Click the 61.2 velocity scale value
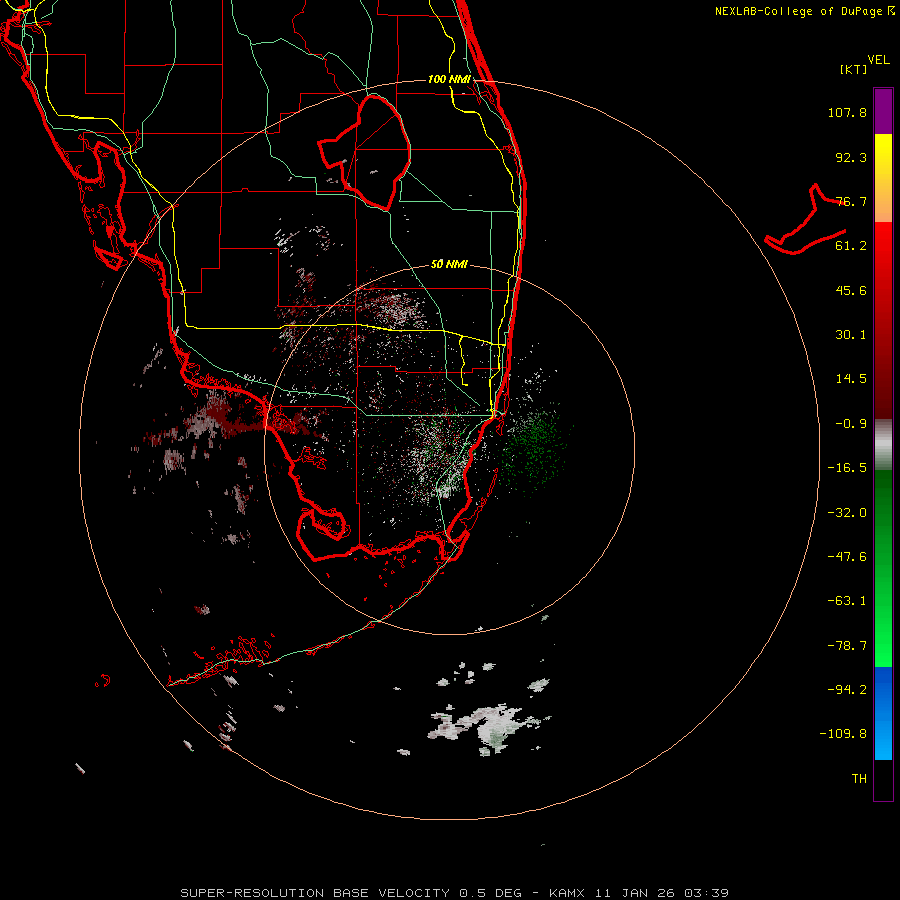This screenshot has height=900, width=900. coord(851,246)
